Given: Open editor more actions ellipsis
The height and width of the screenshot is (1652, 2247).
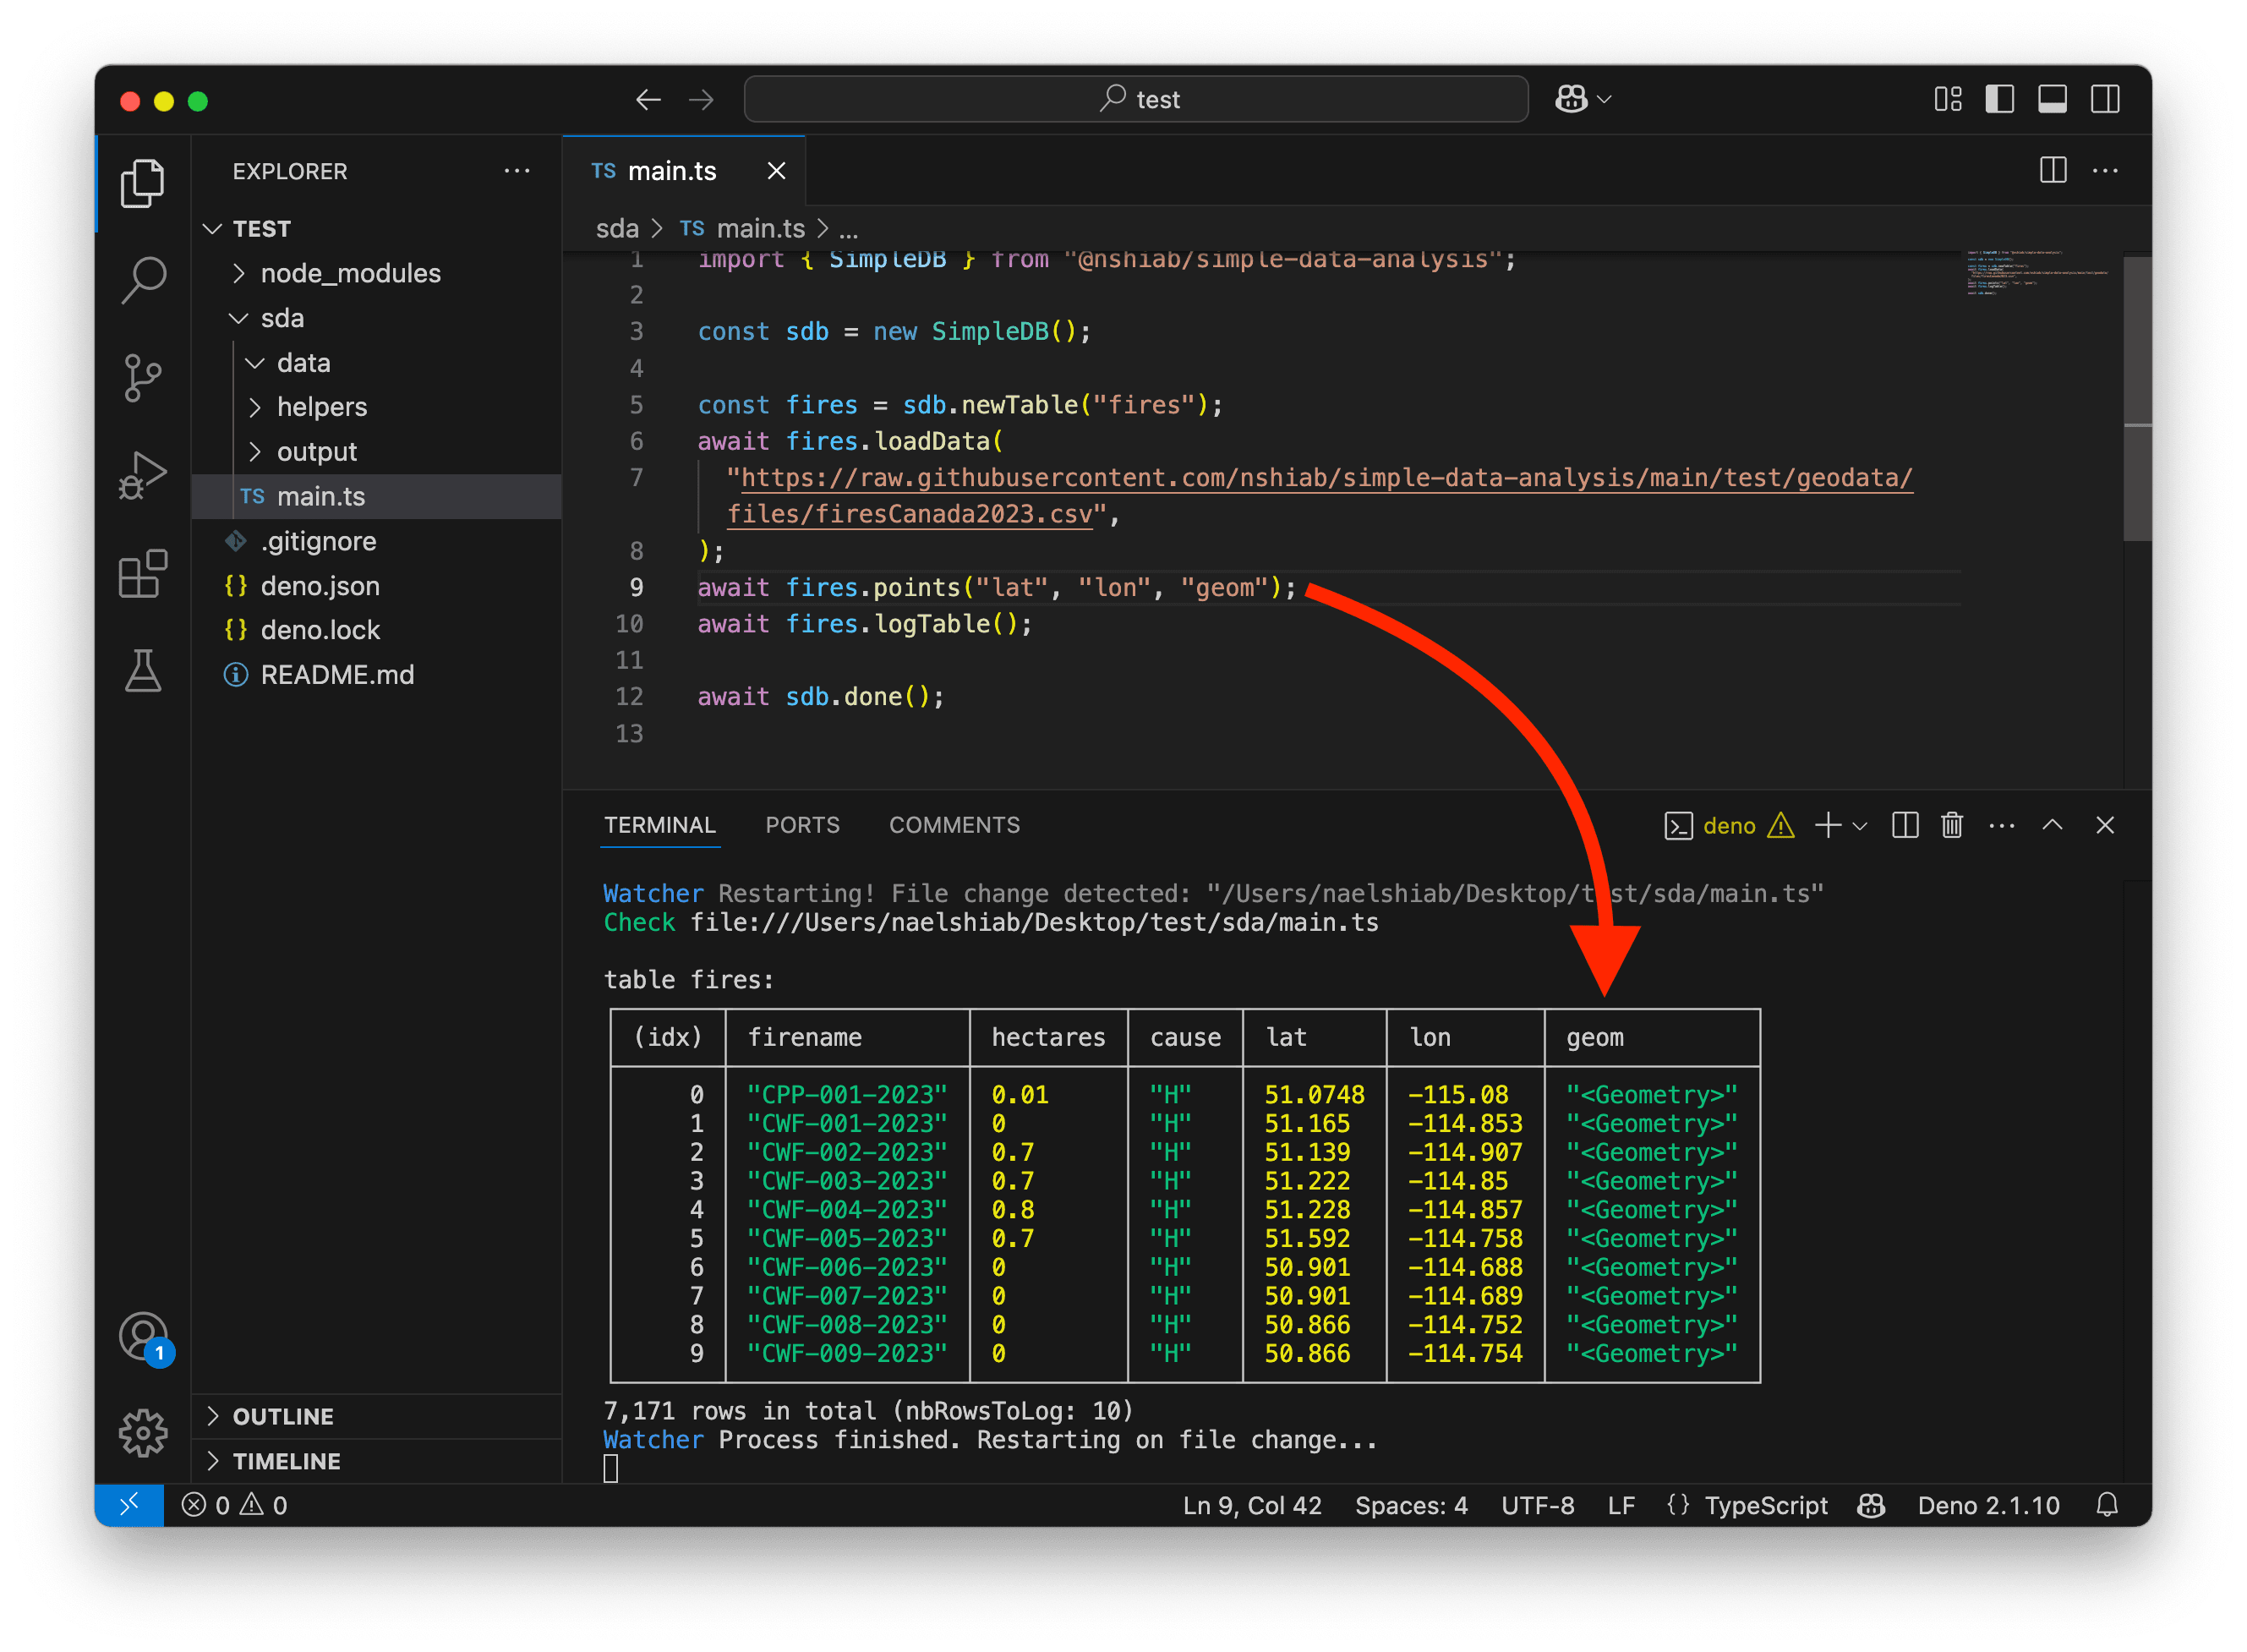Looking at the screenshot, I should pyautogui.click(x=2105, y=170).
